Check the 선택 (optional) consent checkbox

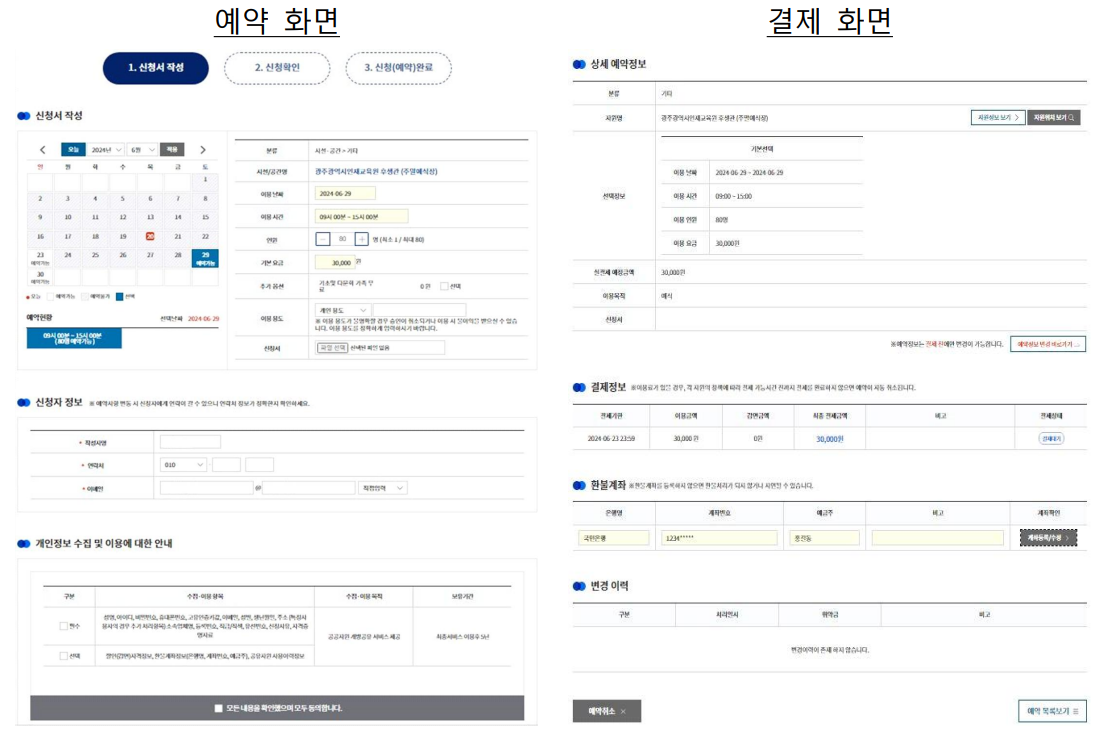64,656
